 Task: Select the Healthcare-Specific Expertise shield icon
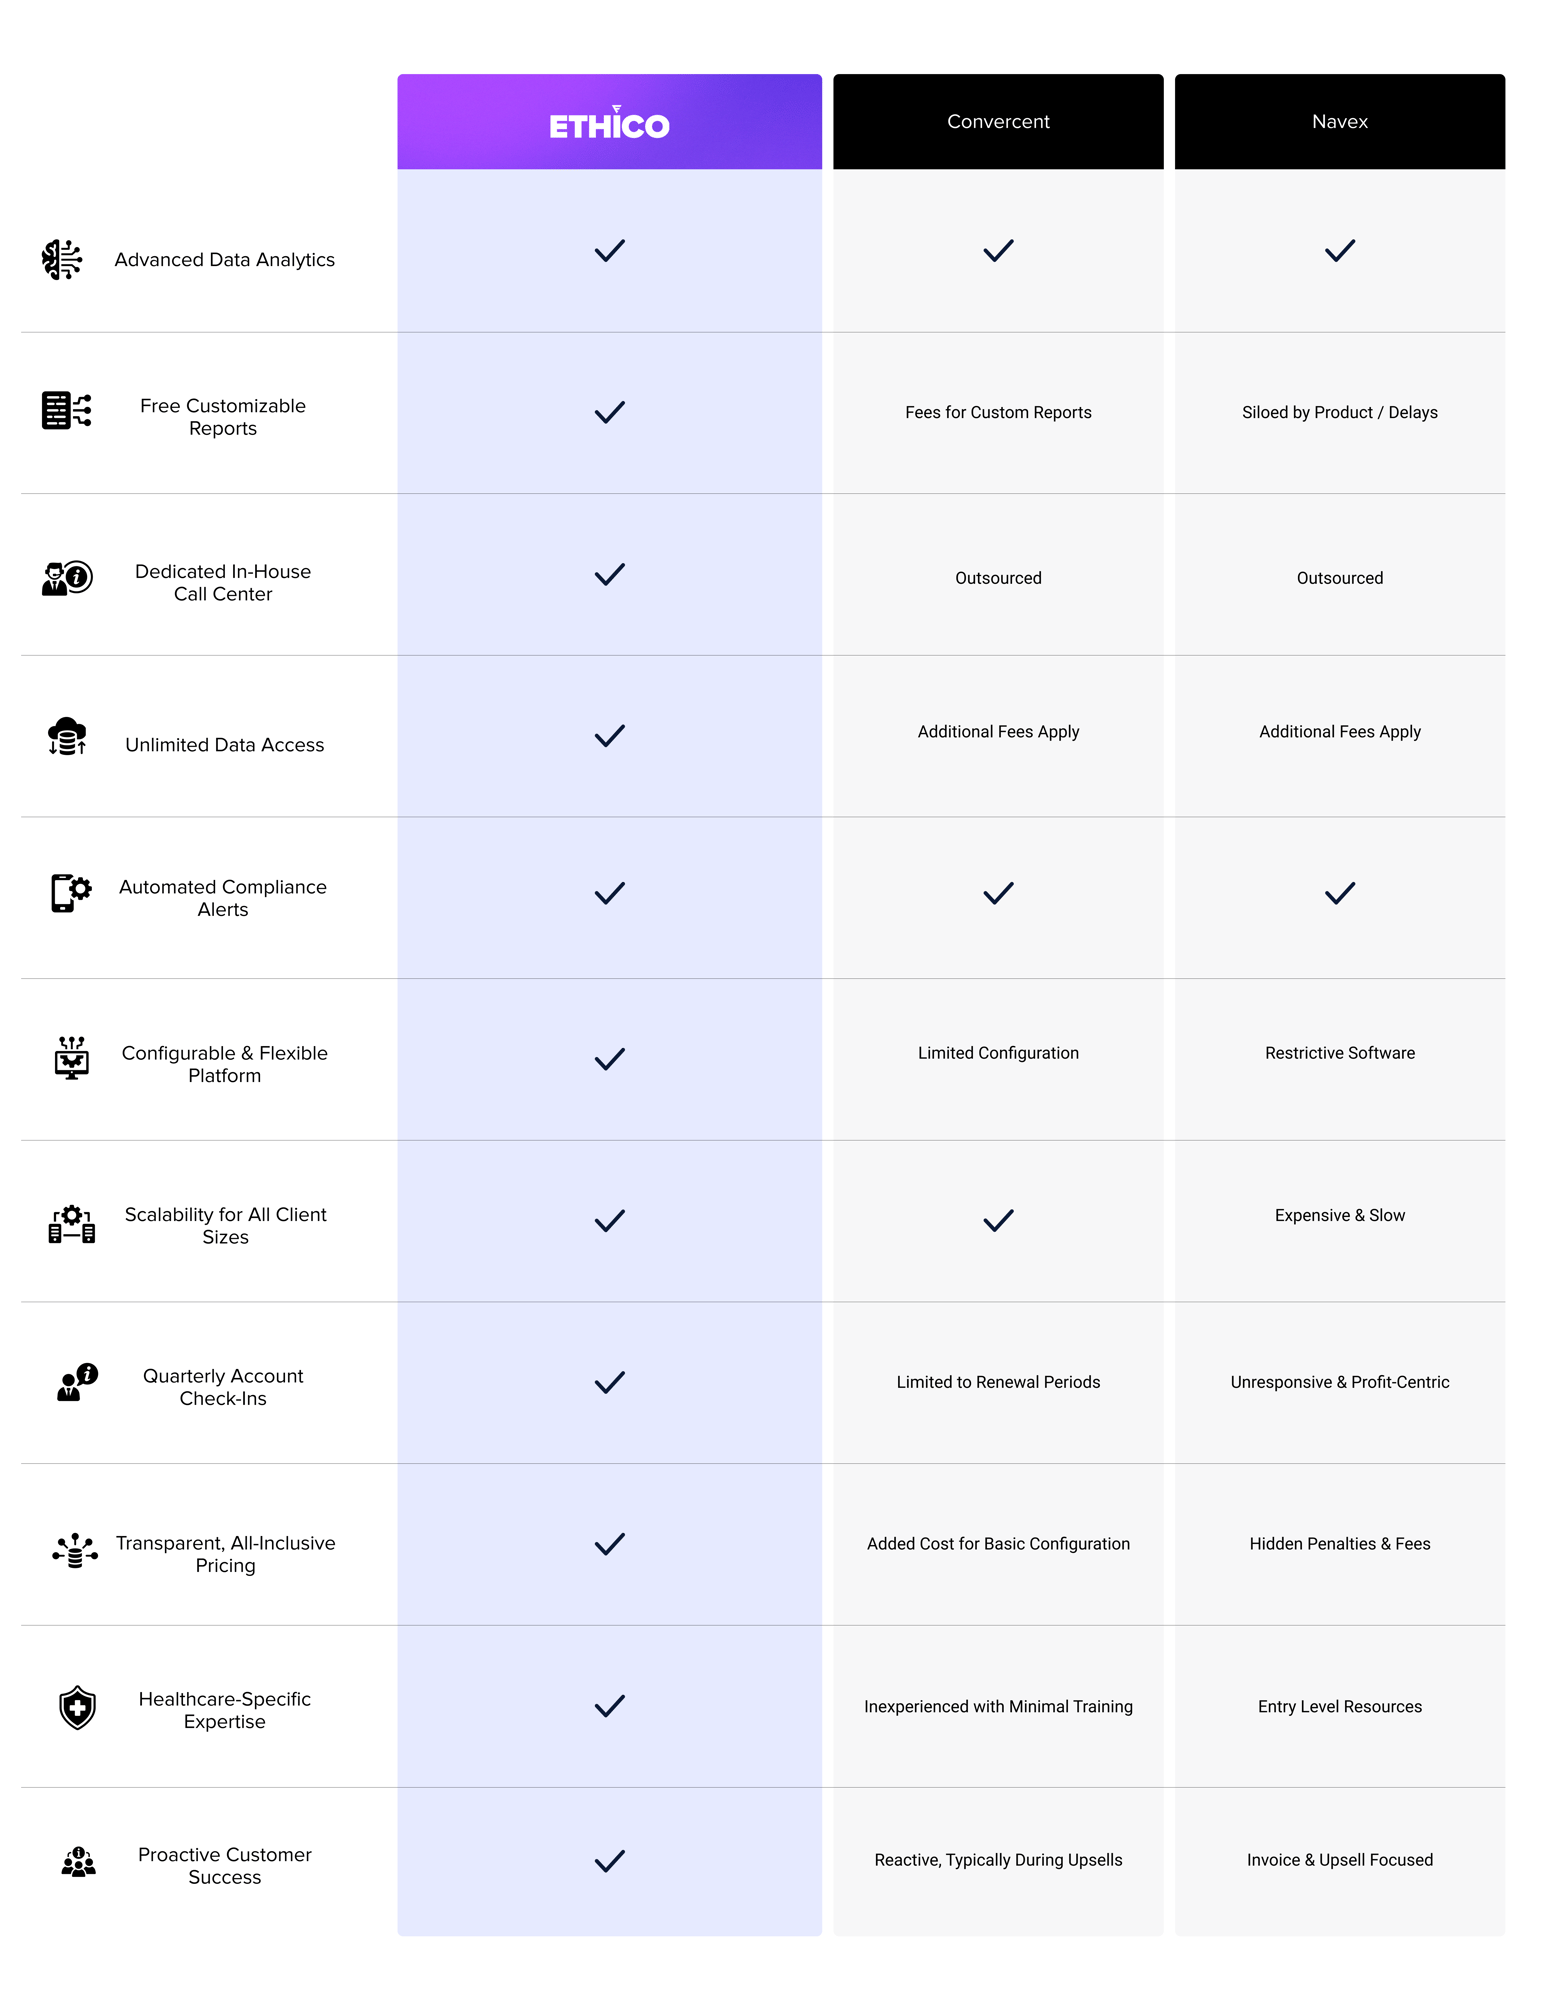click(77, 1708)
